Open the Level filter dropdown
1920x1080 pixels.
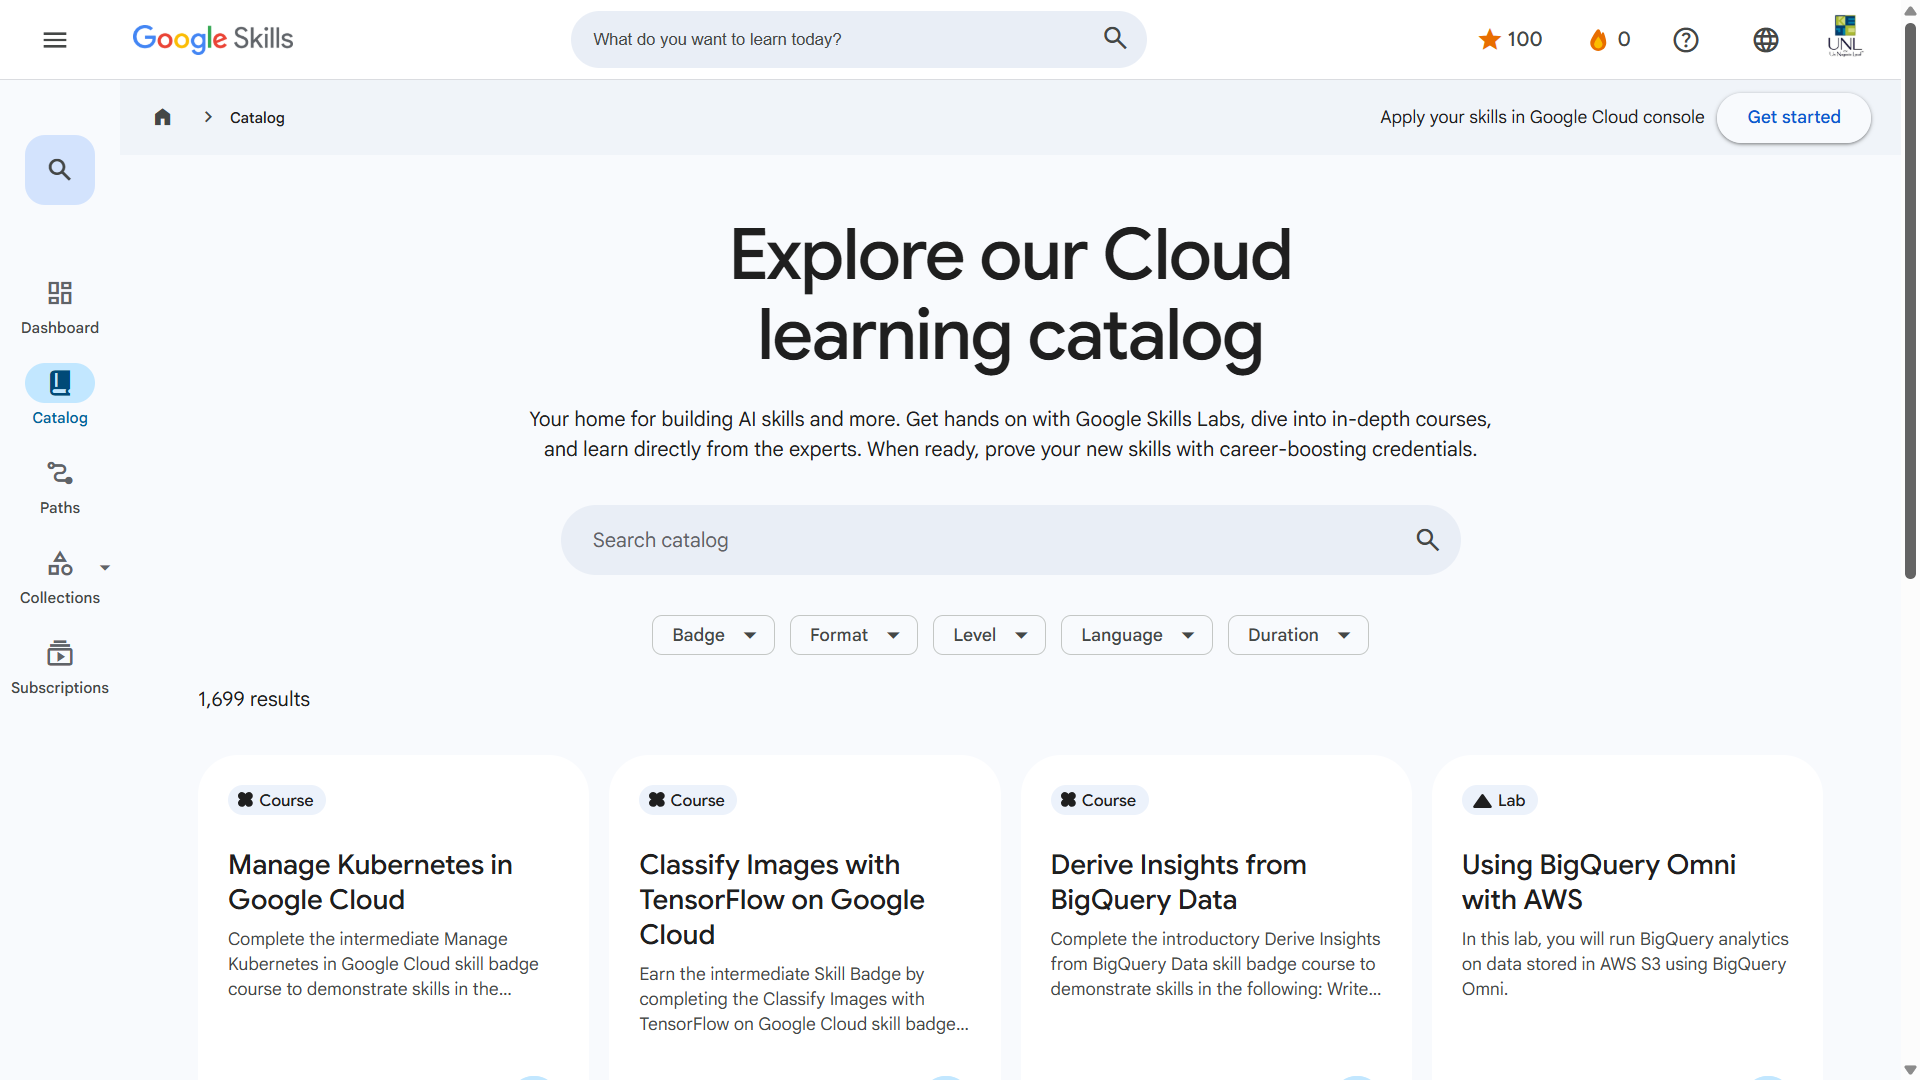(x=989, y=635)
